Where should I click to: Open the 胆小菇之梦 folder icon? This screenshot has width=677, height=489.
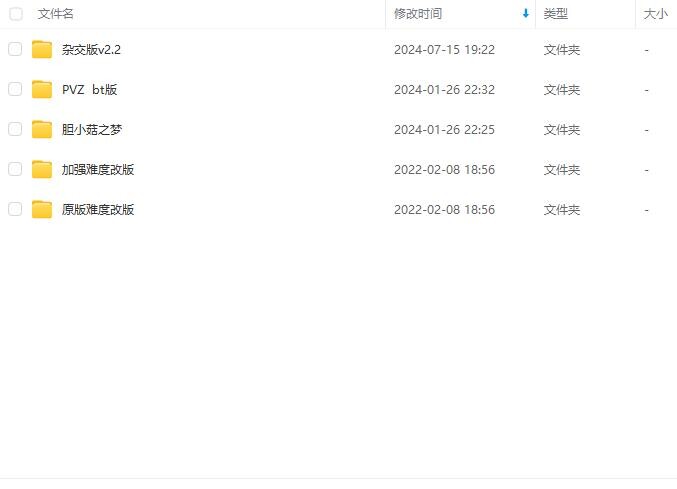point(42,129)
